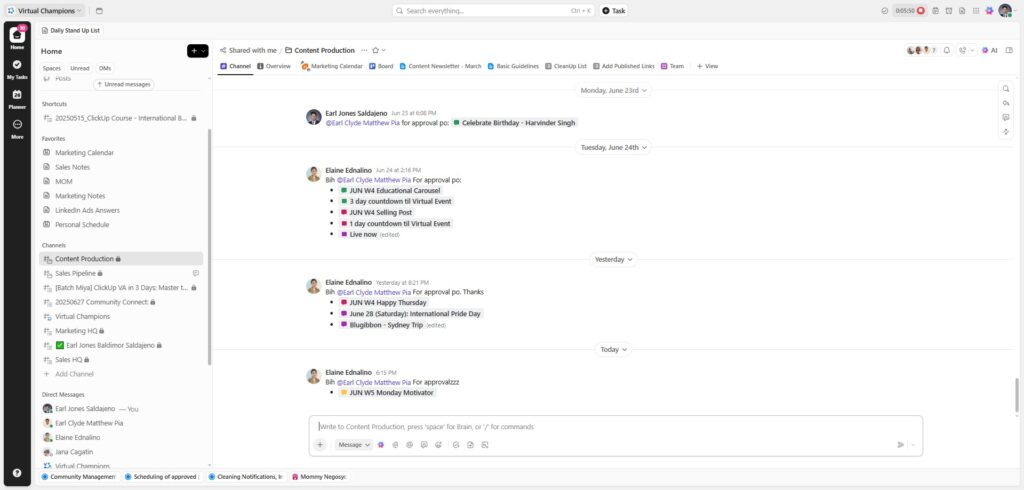
Task: Open the Marketing Calendar tab
Action: 332,66
